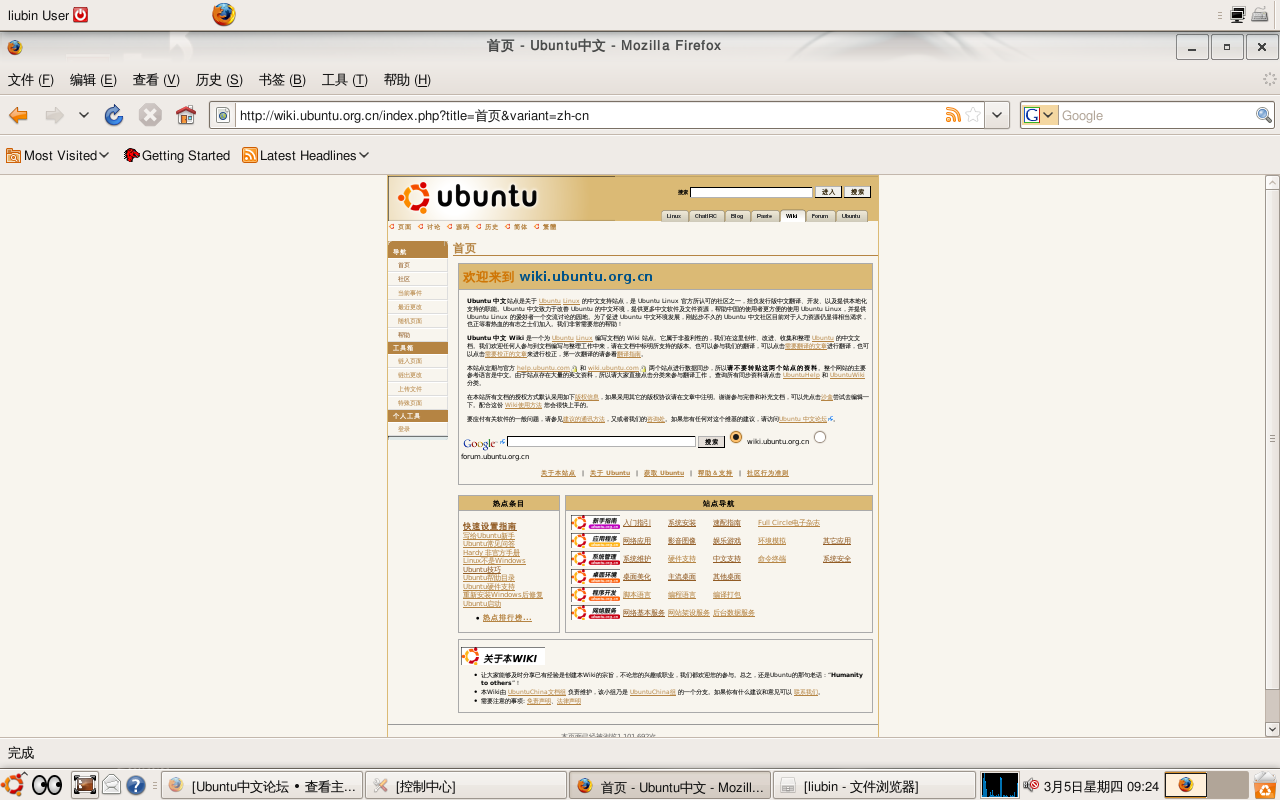Open the 编辑 (E) menu
Screen dimensions: 1280x800
click(x=93, y=80)
